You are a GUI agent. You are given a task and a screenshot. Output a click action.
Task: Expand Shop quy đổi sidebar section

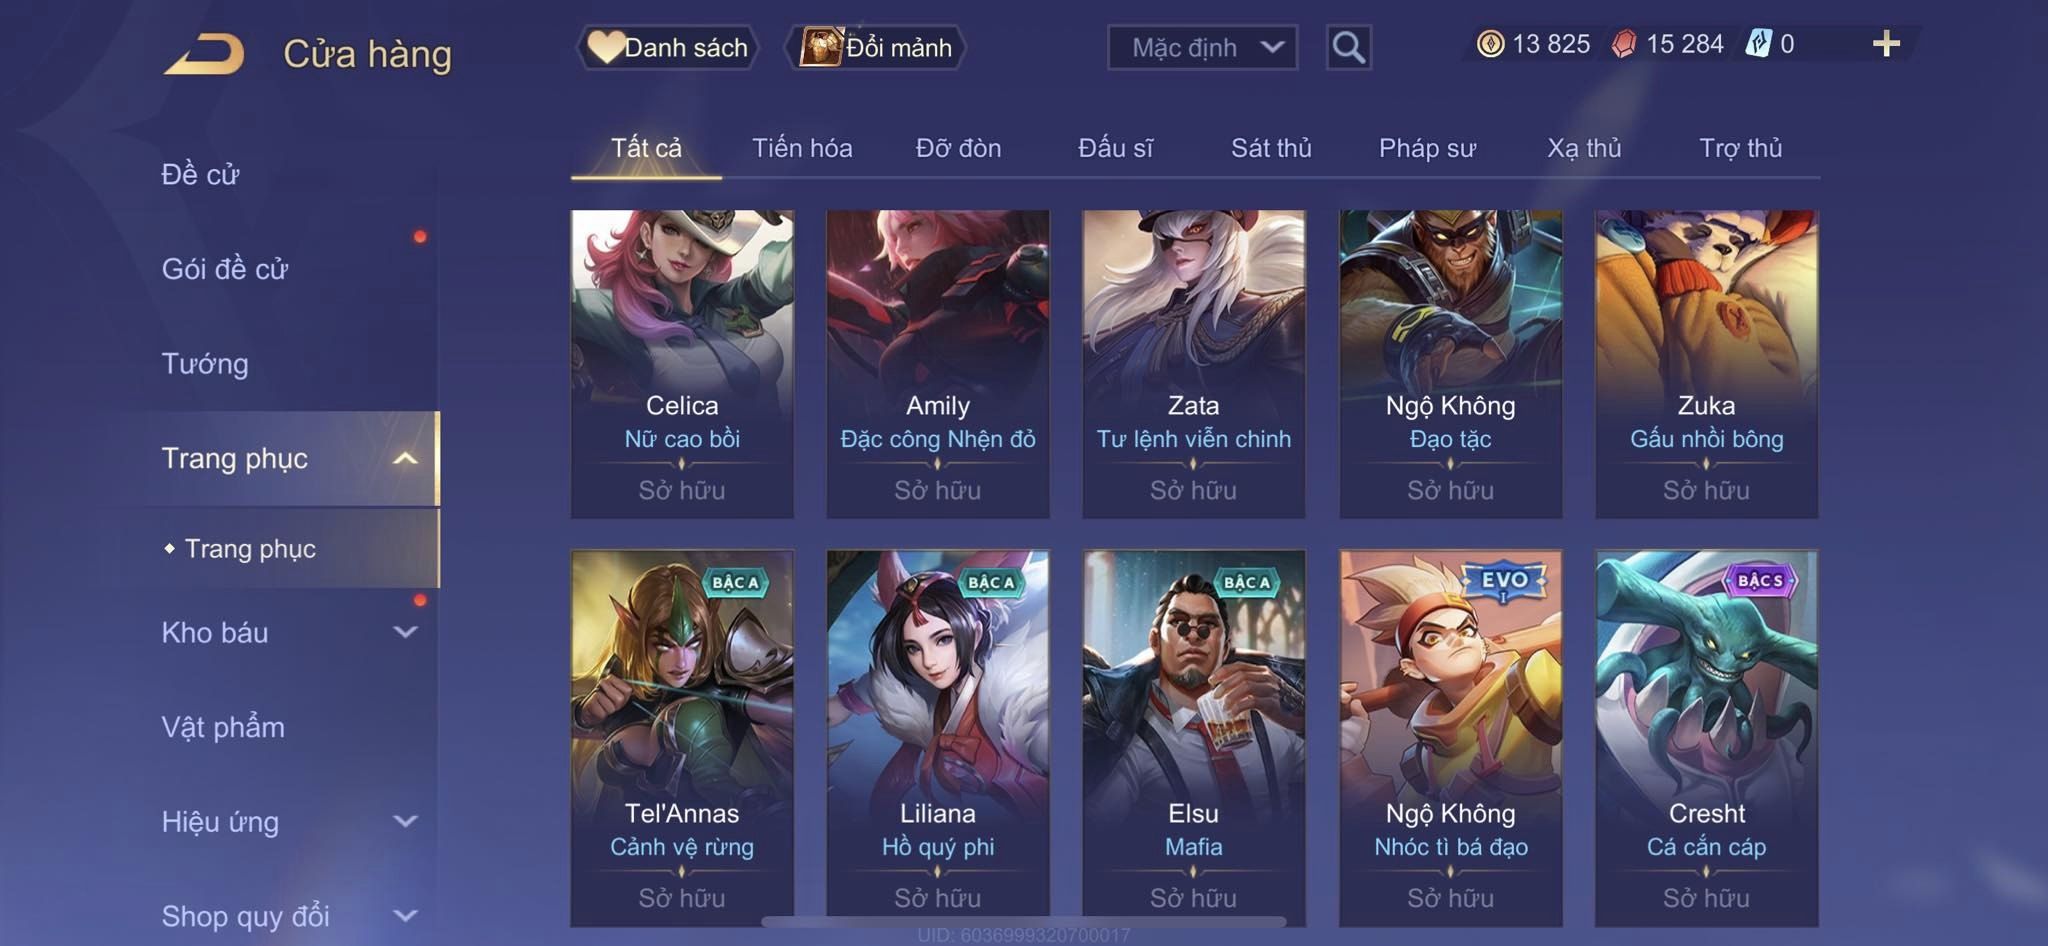(405, 915)
